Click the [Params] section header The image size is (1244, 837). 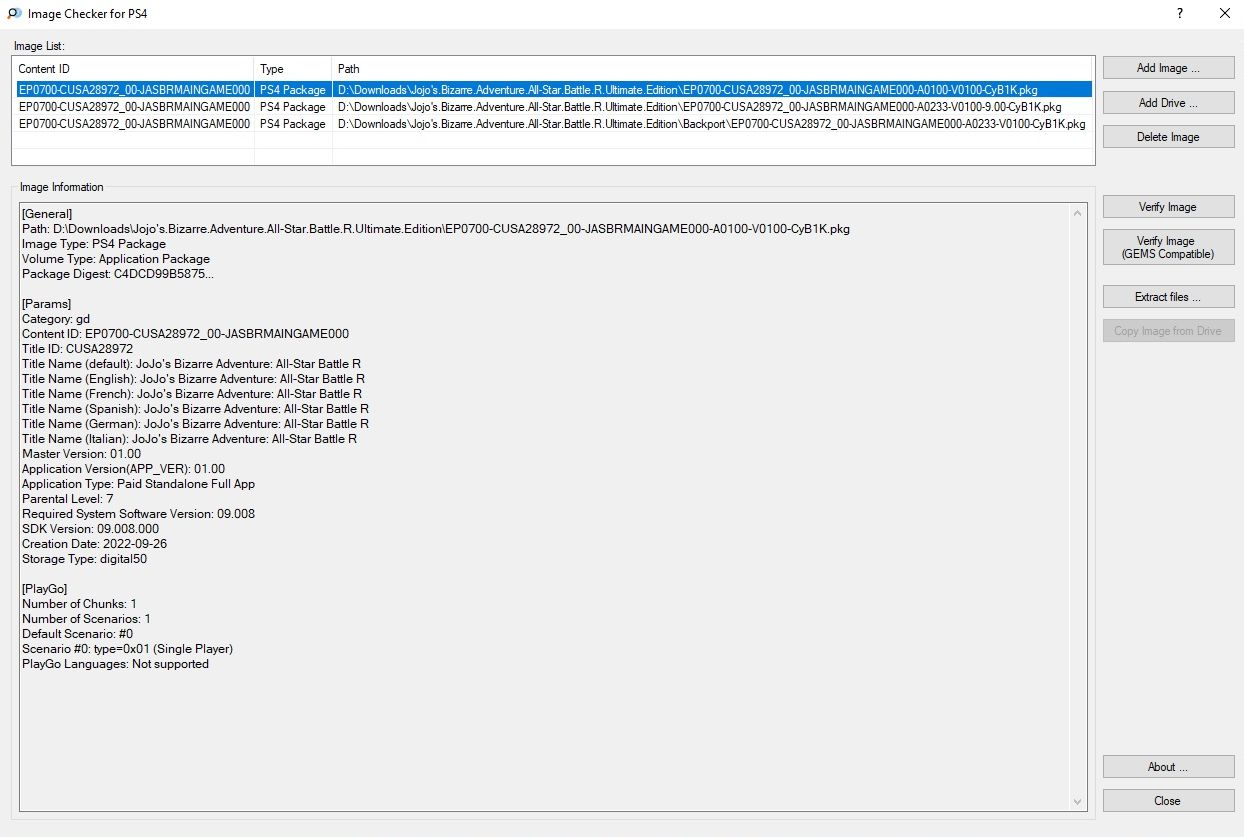tap(46, 304)
